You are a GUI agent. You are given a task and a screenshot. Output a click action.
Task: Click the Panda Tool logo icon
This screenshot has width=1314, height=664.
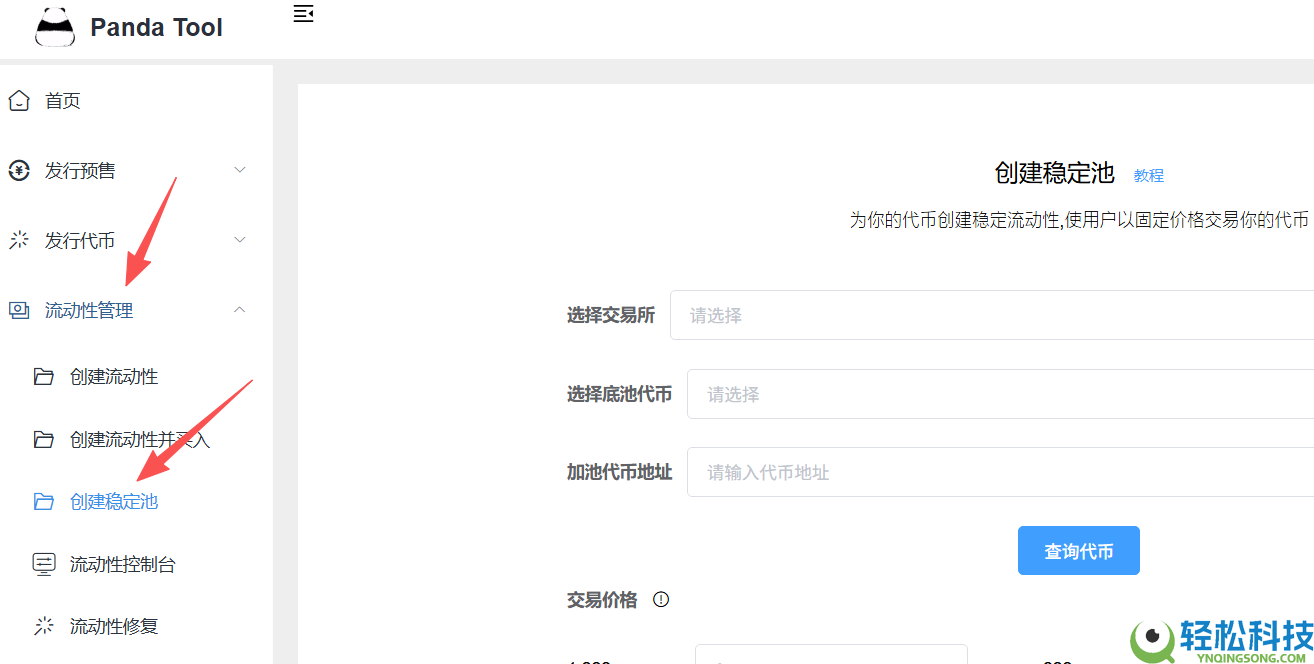click(55, 27)
